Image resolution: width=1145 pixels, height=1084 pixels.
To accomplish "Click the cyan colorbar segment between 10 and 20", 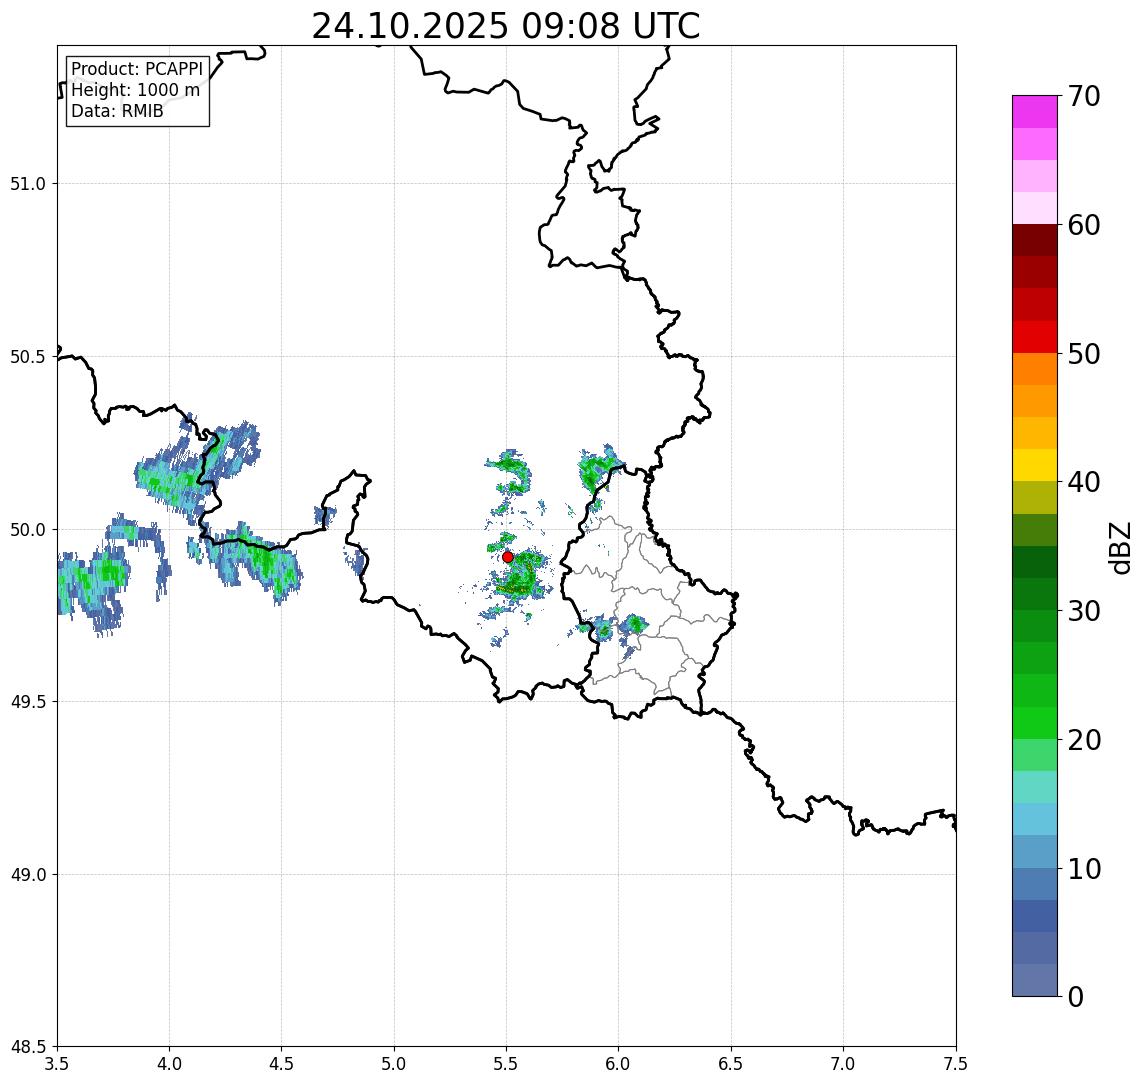I will tap(1035, 819).
